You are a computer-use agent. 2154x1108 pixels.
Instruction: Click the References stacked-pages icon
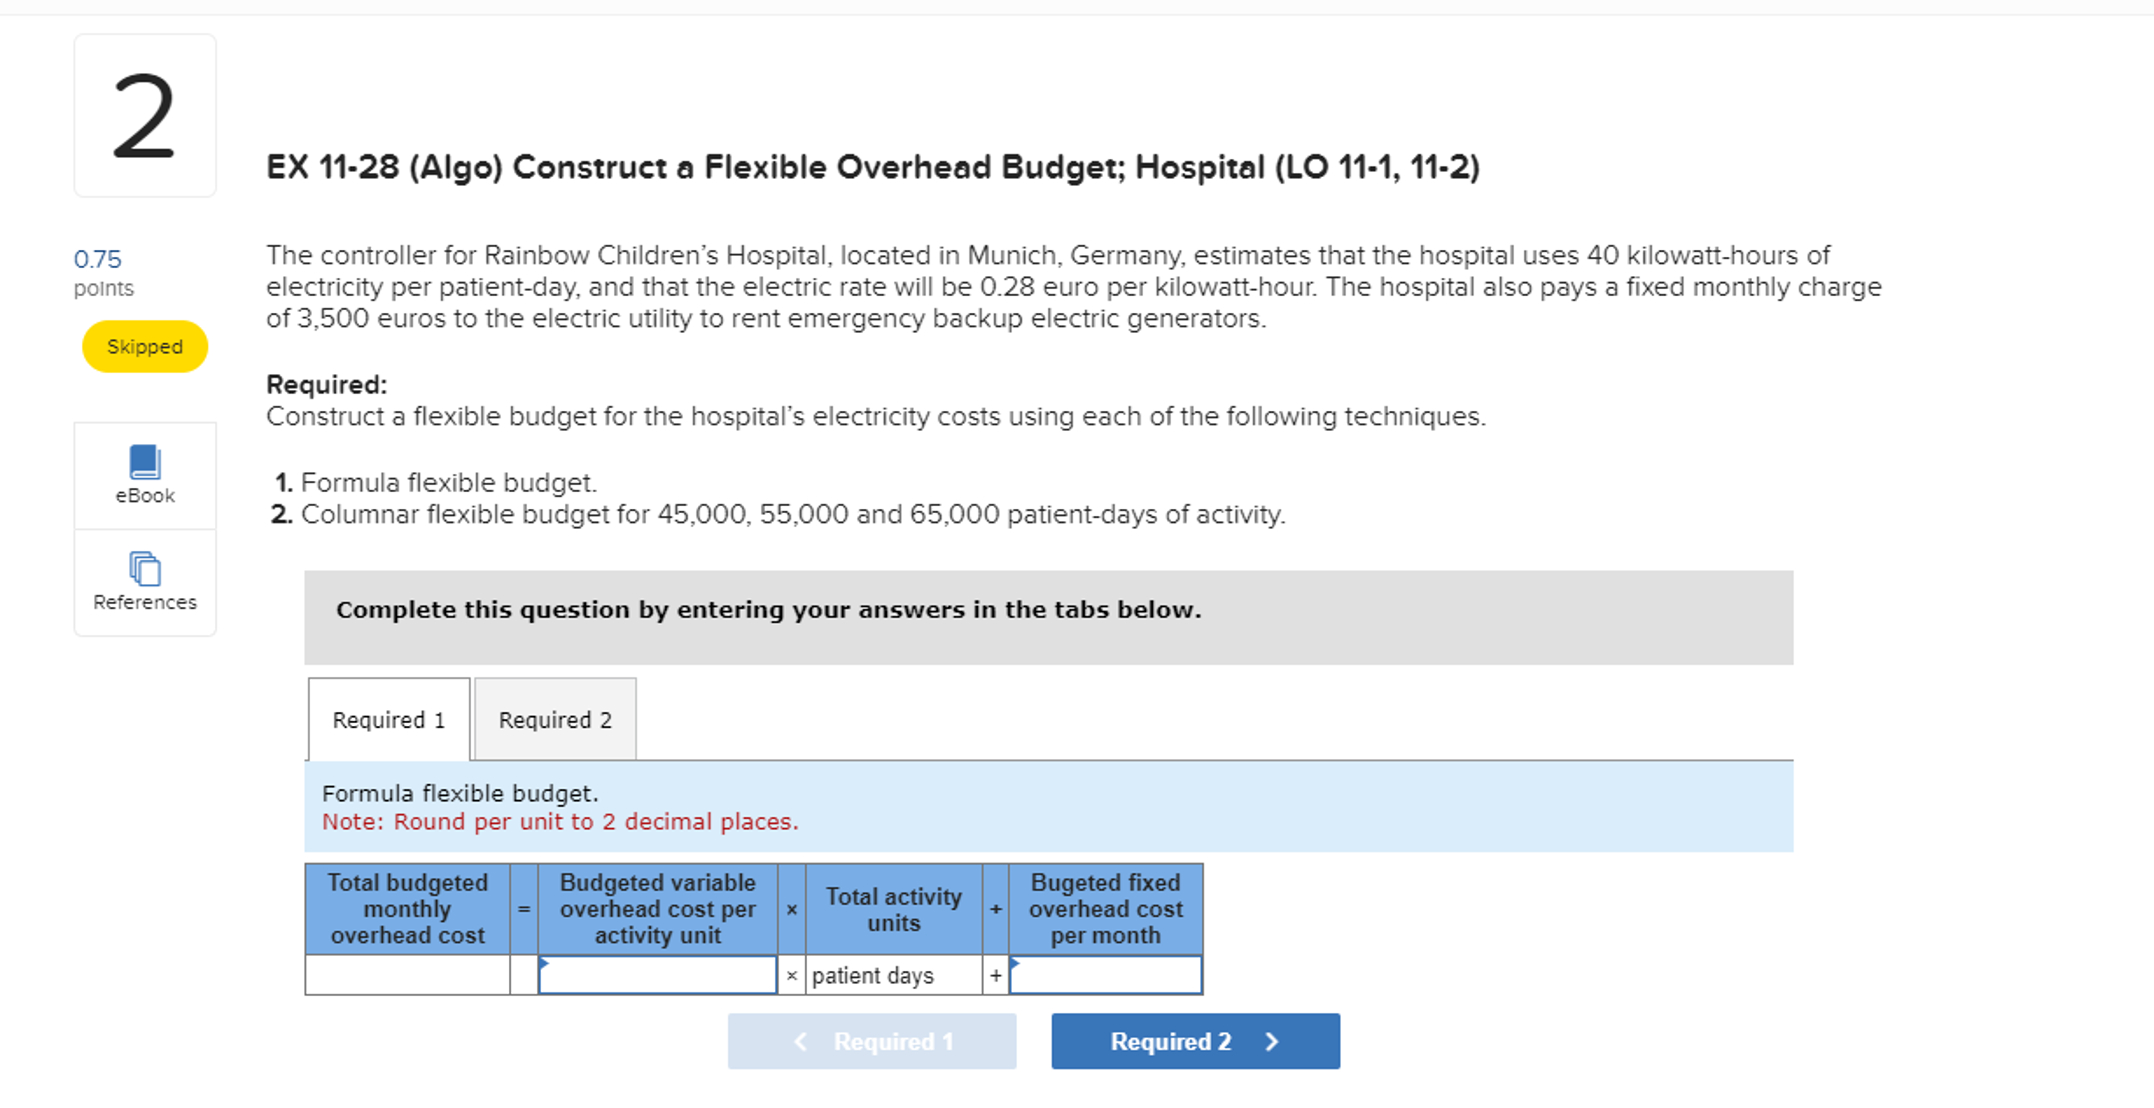(144, 570)
